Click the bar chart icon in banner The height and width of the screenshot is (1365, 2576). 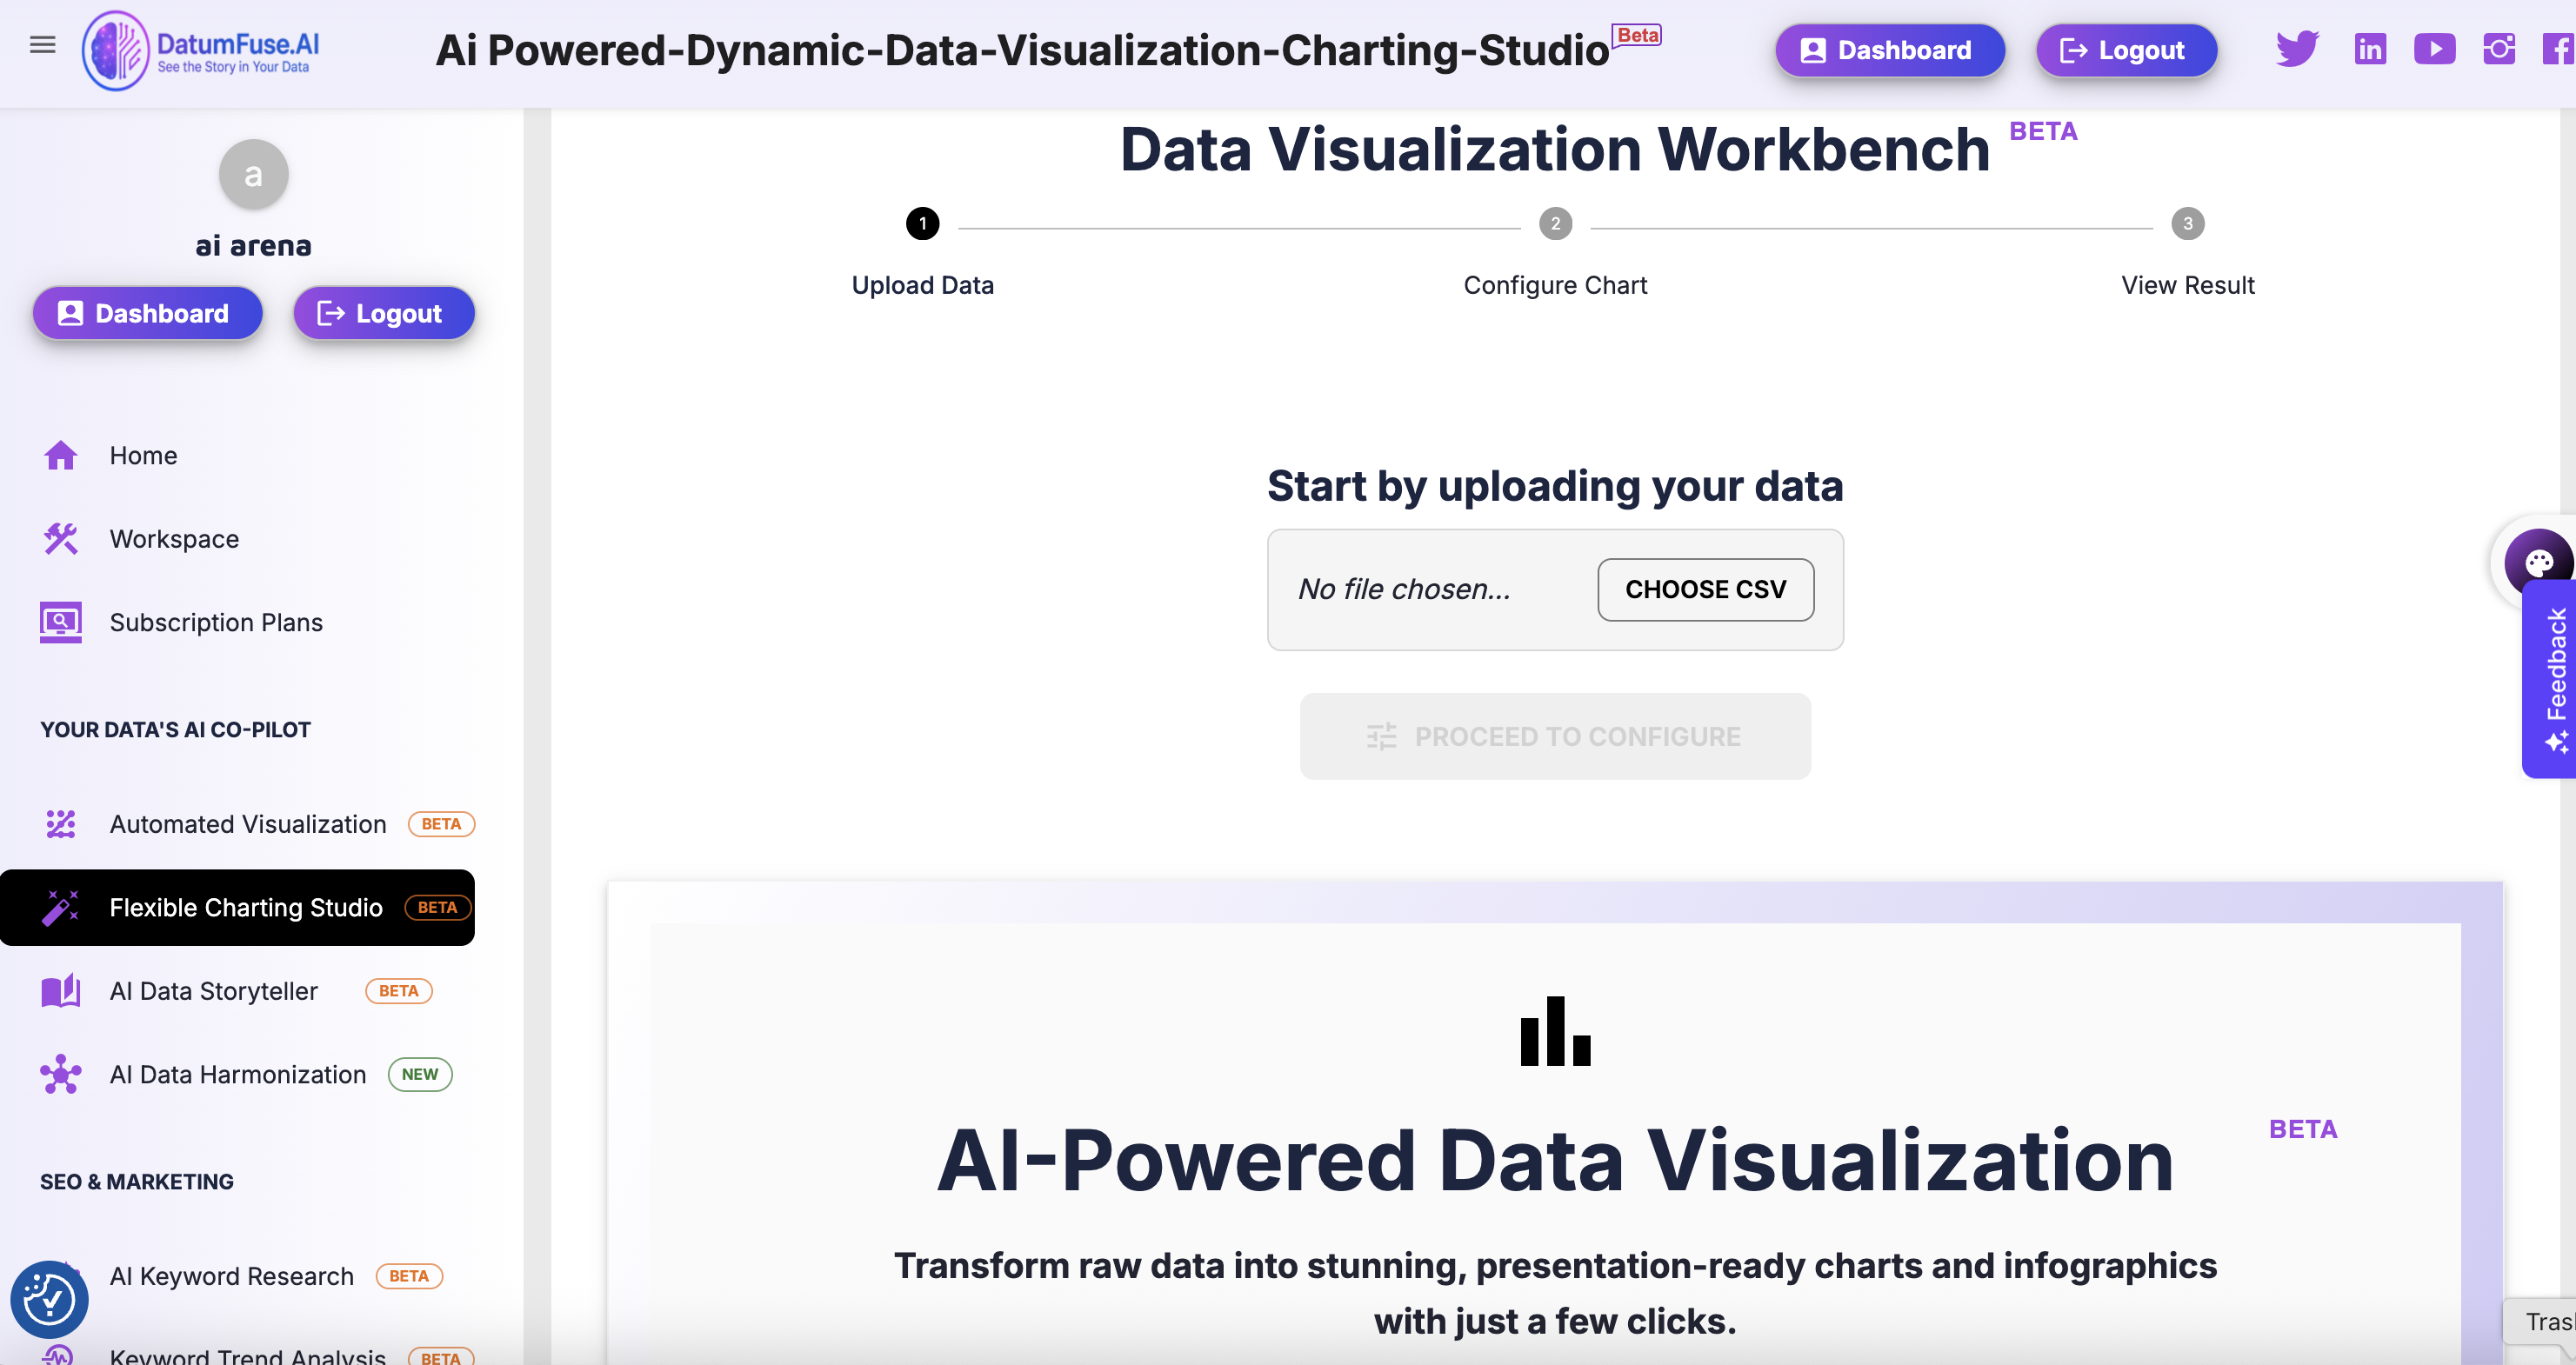click(x=1555, y=1031)
